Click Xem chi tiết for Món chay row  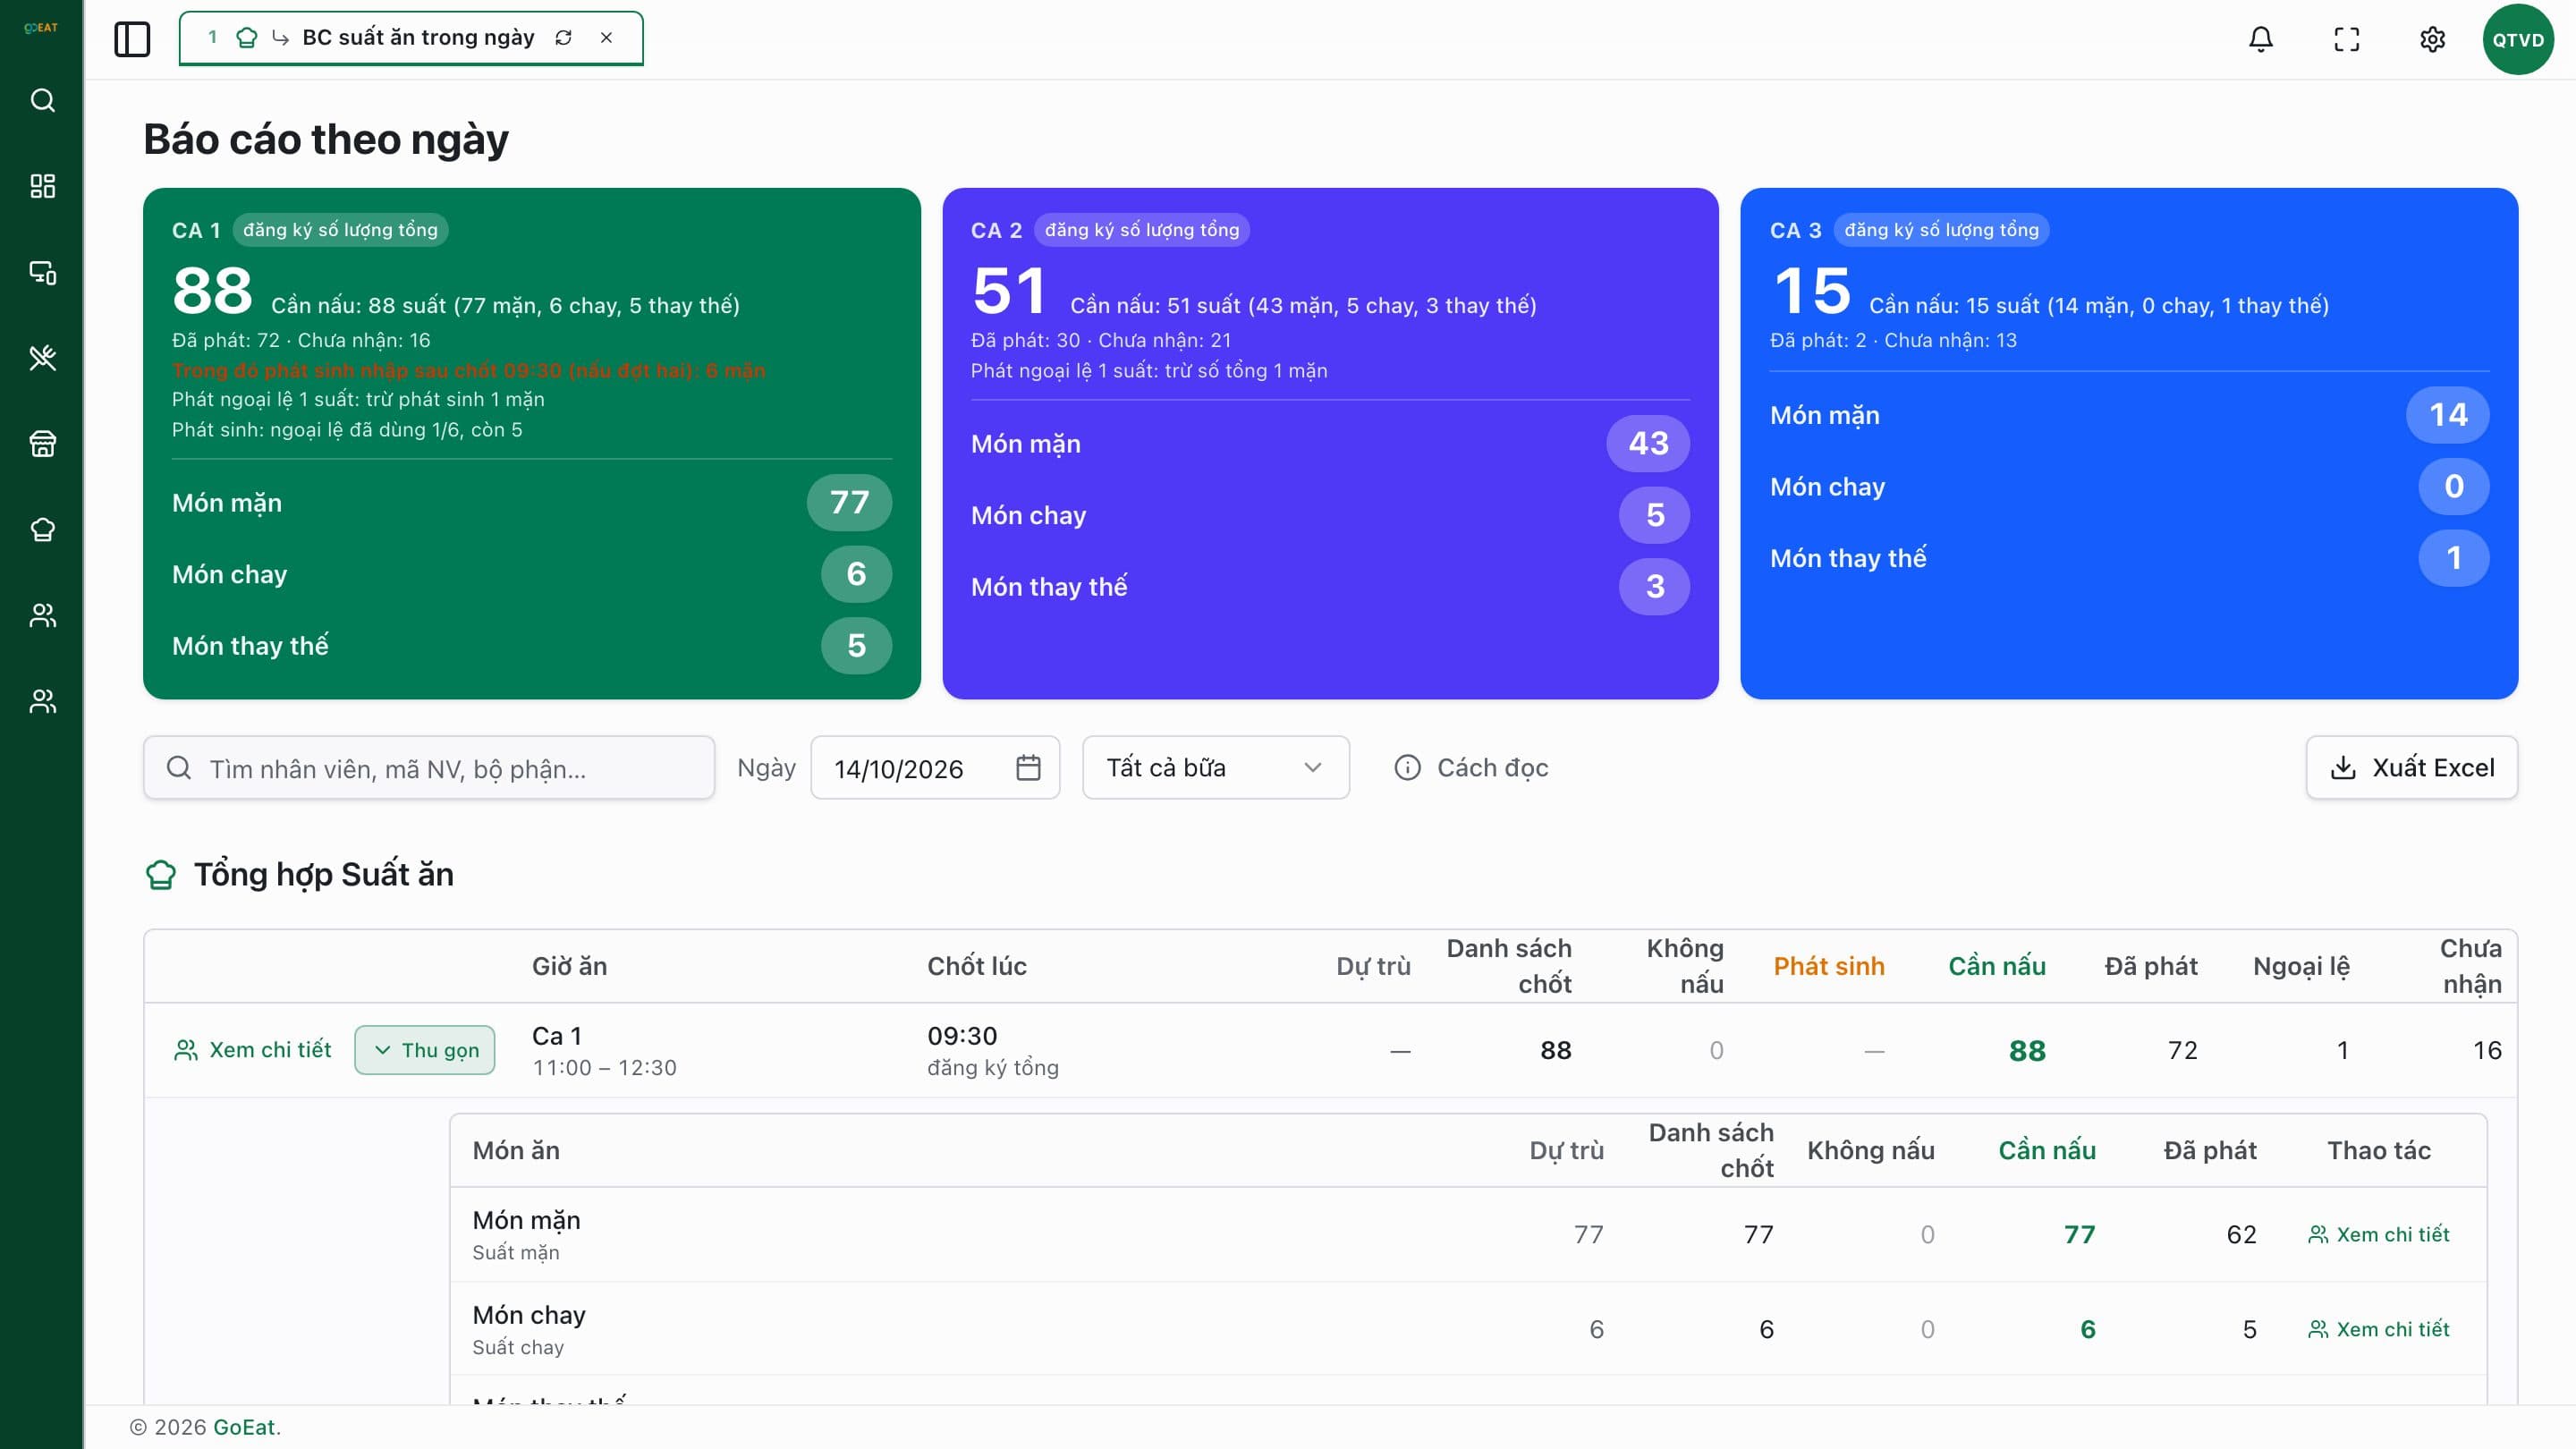click(2378, 1330)
